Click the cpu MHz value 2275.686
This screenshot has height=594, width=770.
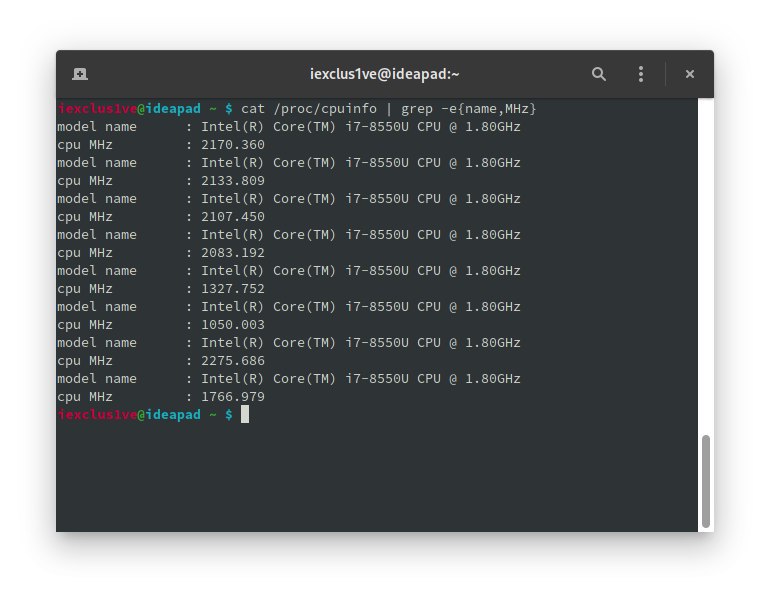pyautogui.click(x=233, y=361)
